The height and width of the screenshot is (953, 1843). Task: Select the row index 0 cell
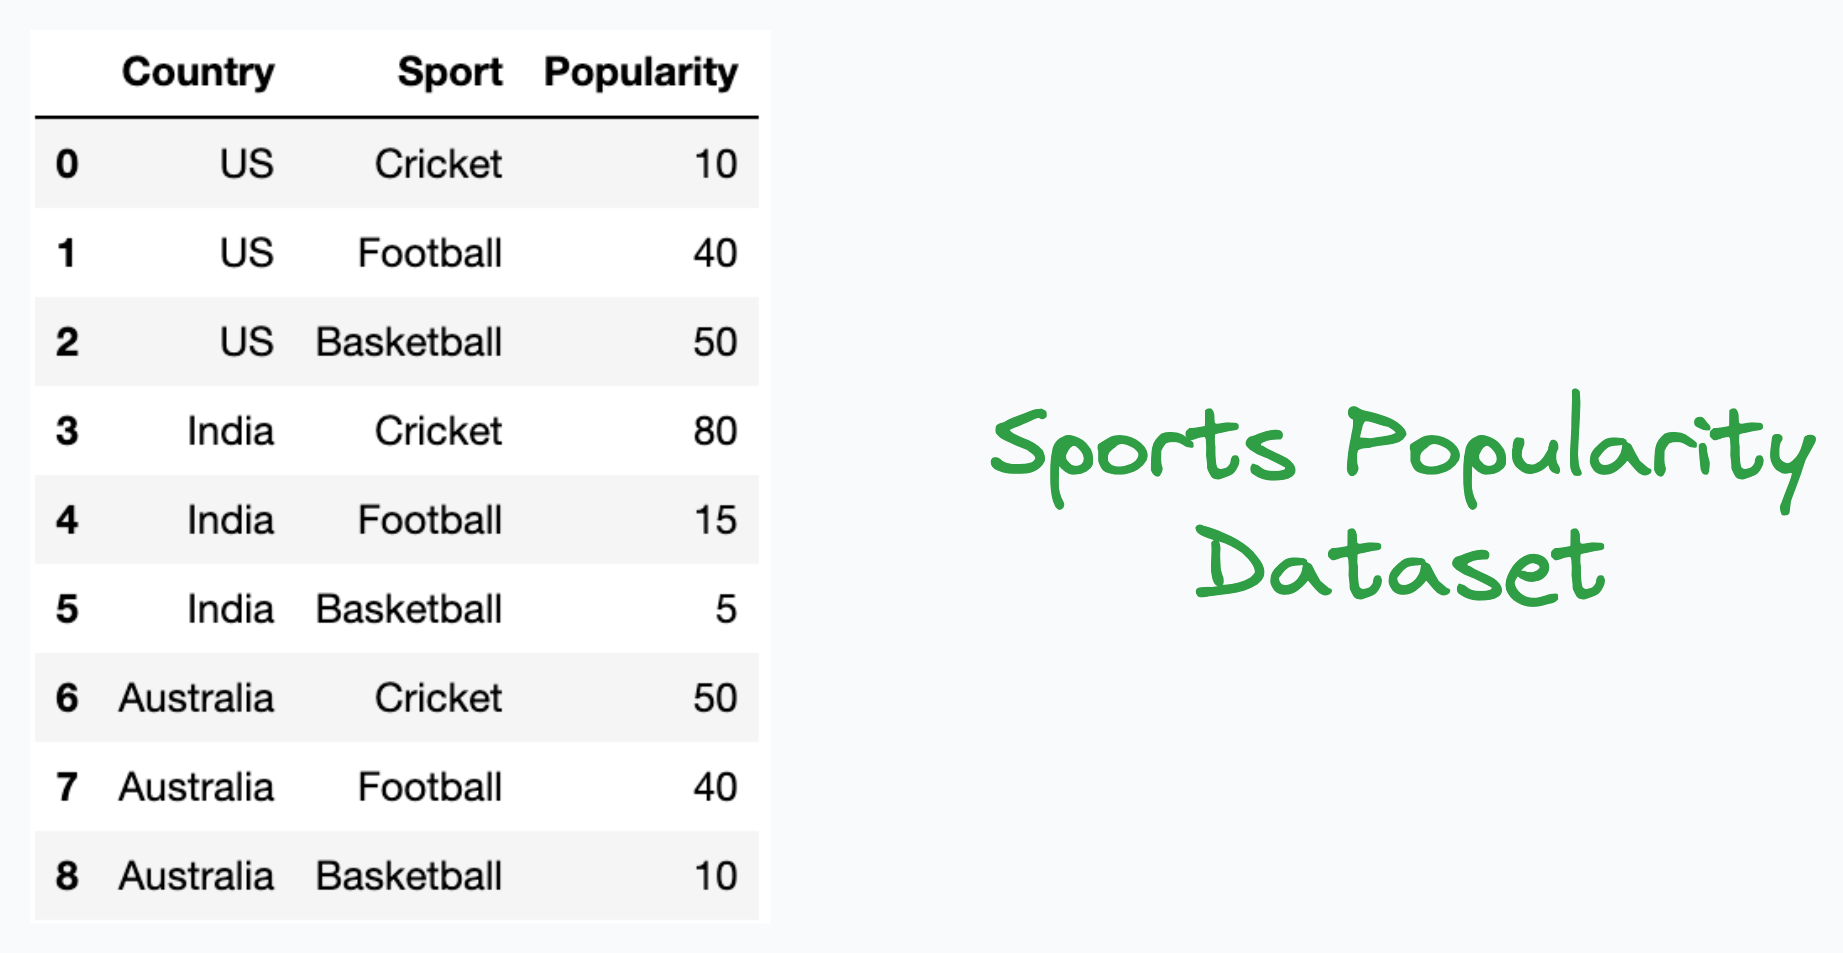coord(67,164)
